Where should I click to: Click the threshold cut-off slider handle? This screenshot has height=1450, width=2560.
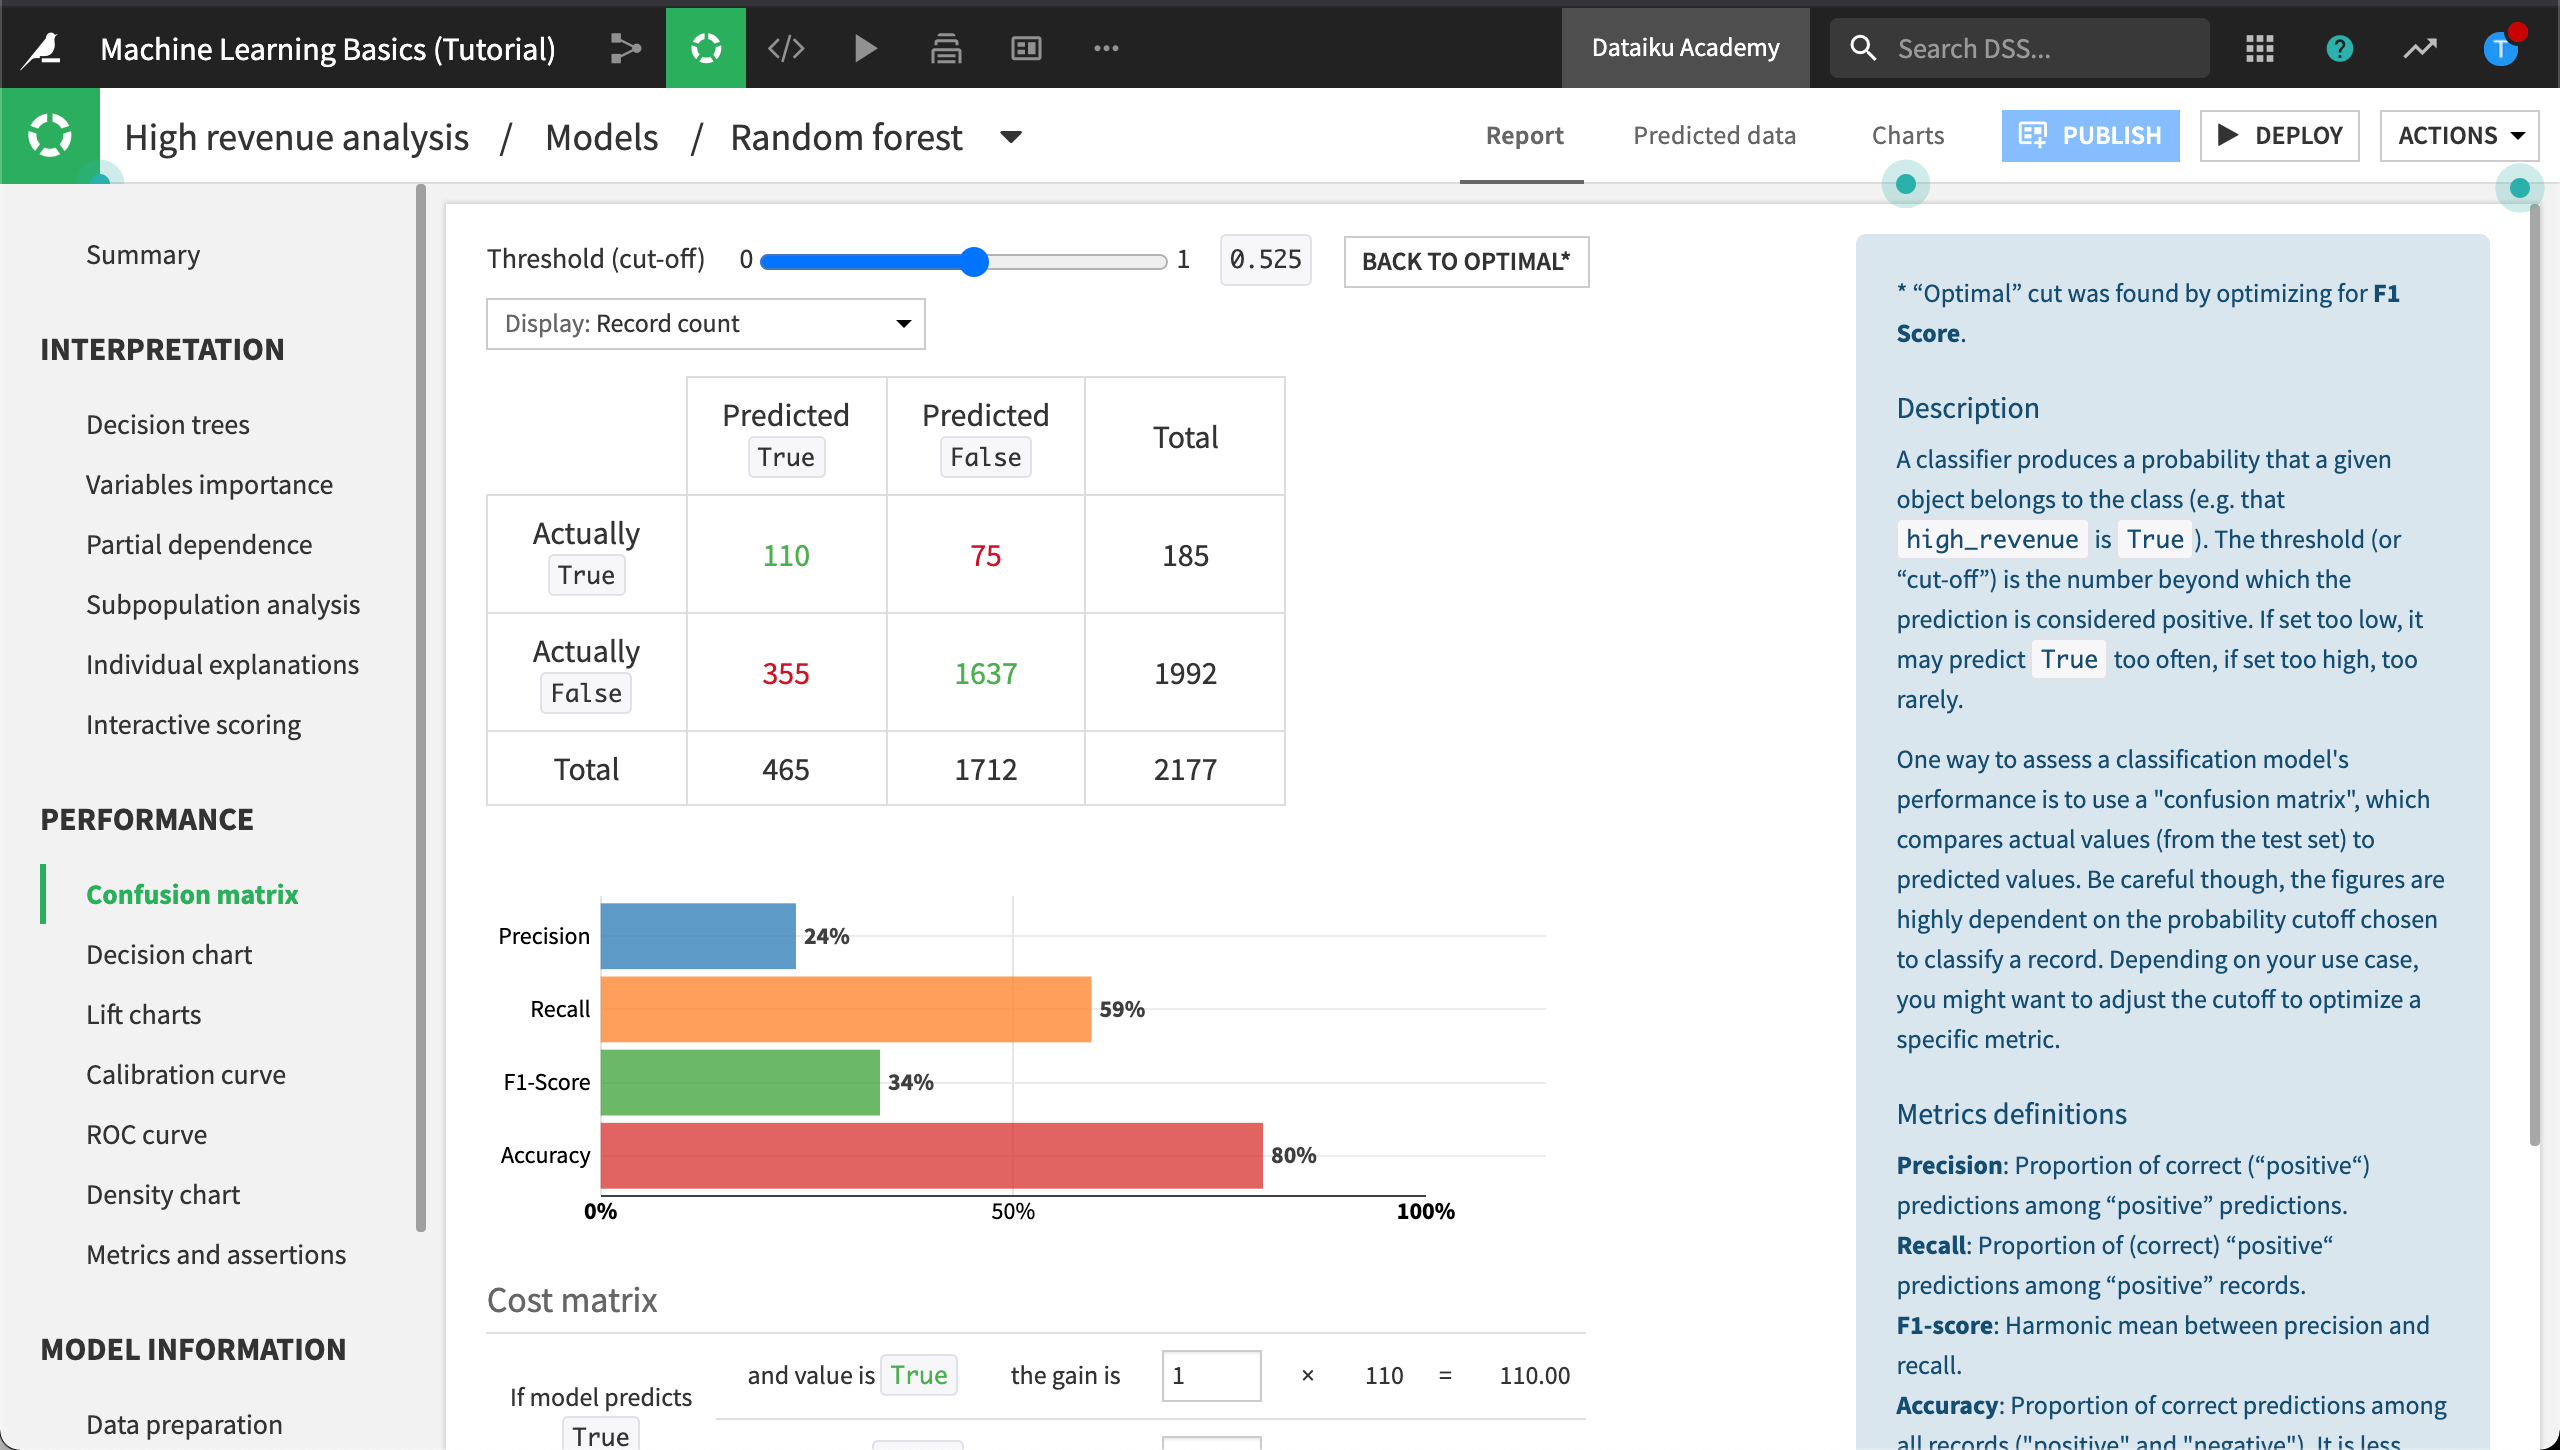974,262
